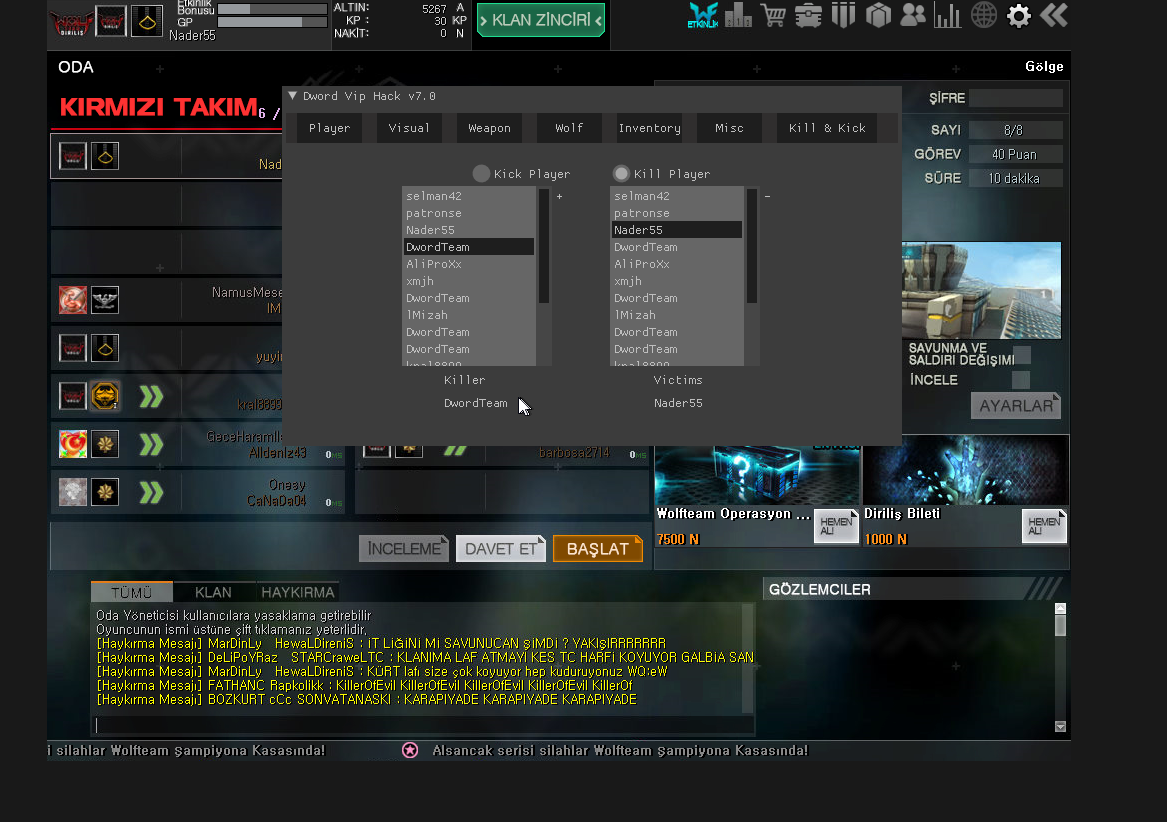Click the plus beside the Kick list

point(559,197)
